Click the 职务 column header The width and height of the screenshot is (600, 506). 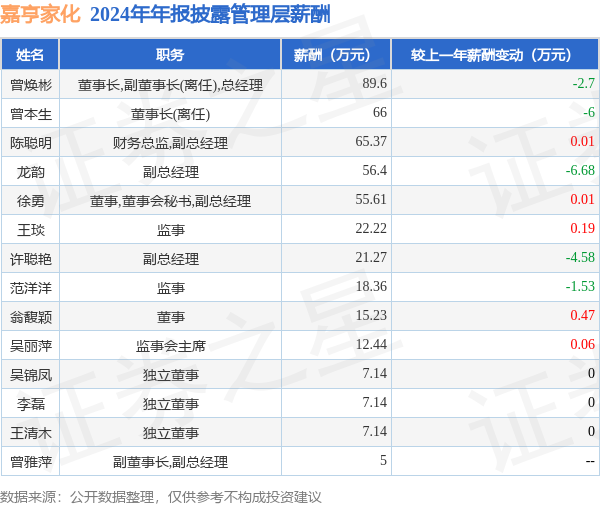170,55
